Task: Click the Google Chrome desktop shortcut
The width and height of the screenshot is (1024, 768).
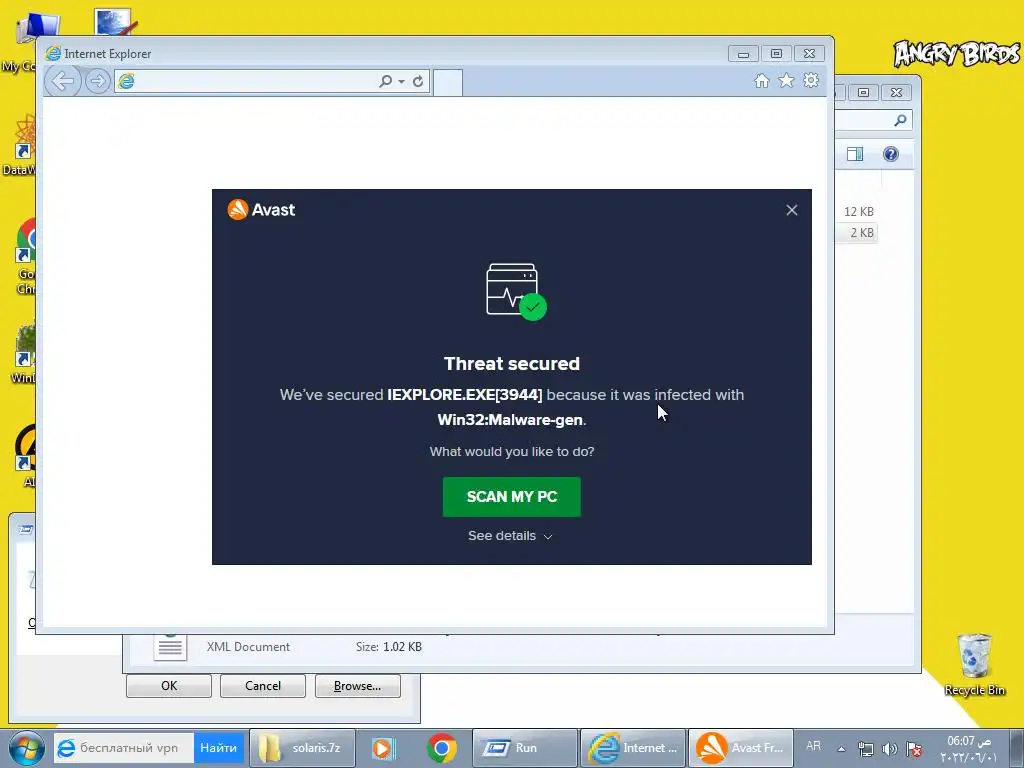Action: pos(26,257)
